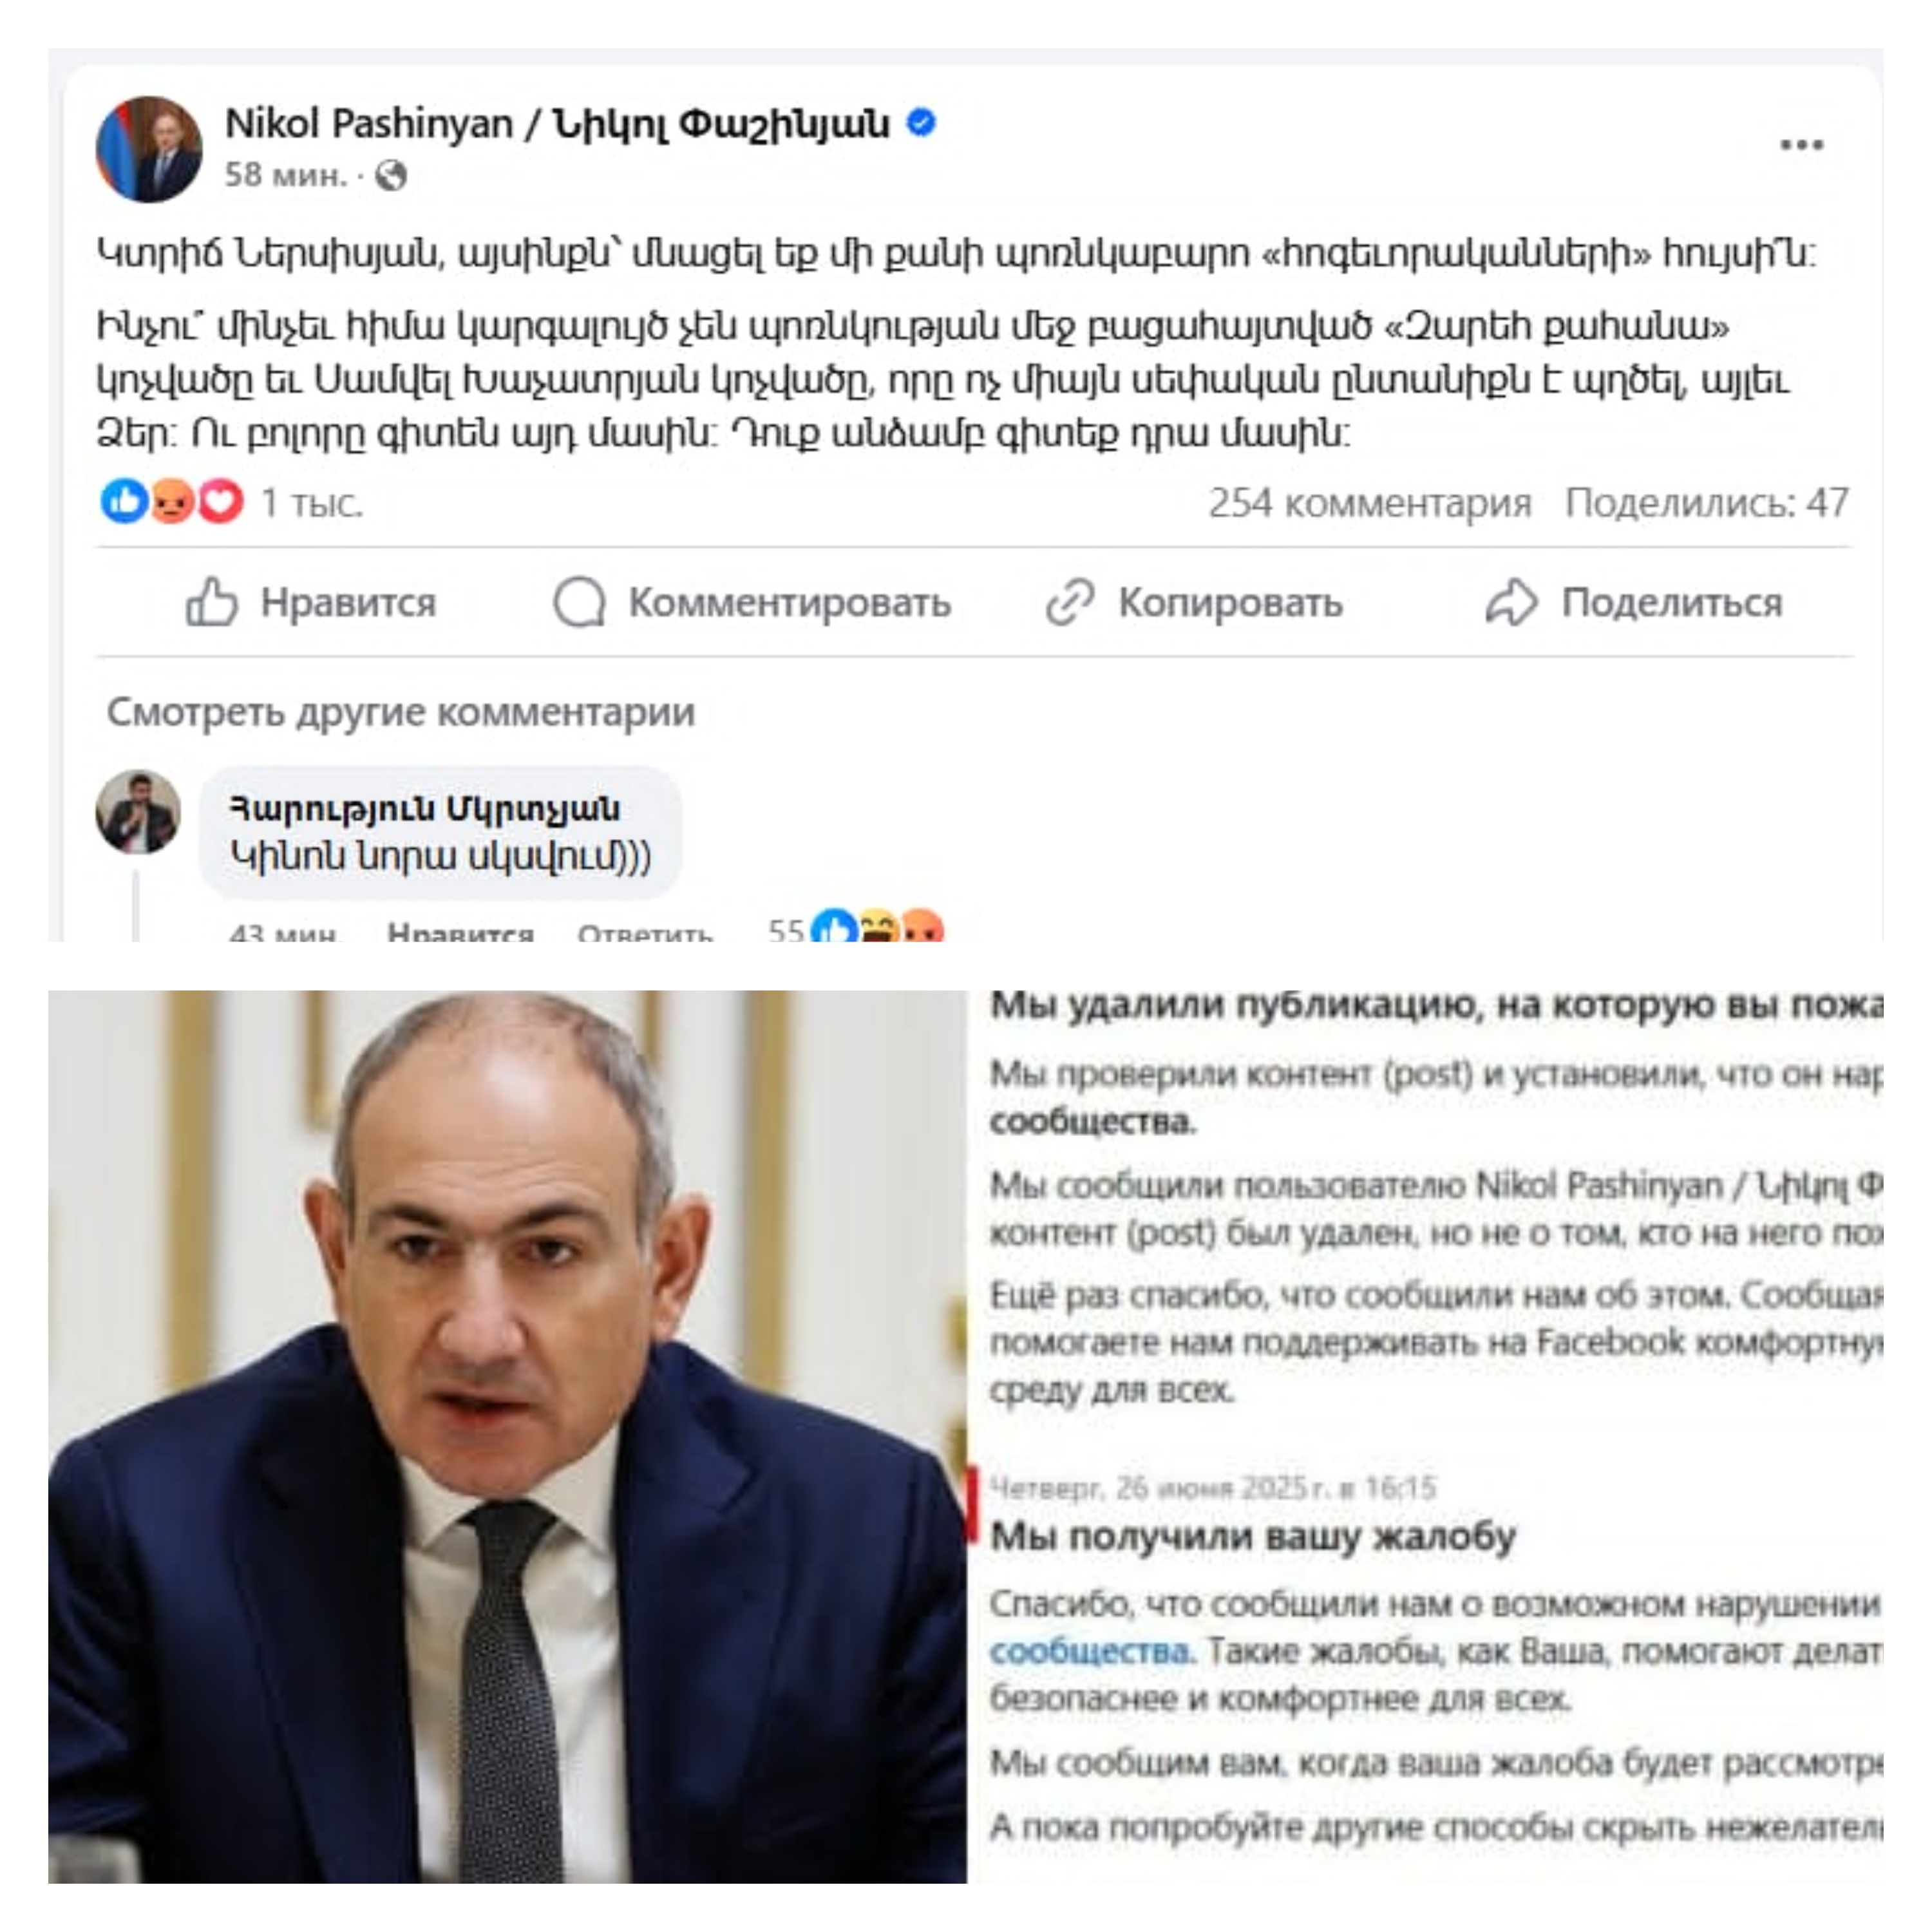Click the thumbs-up Нравится icon under the post

[x=212, y=602]
